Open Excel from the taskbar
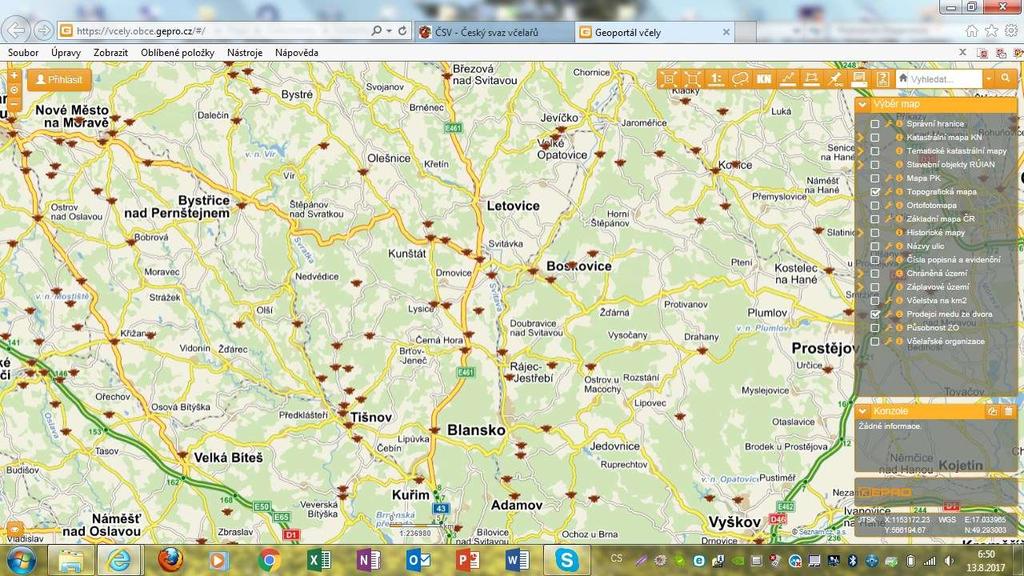The width and height of the screenshot is (1024, 576). coord(319,560)
